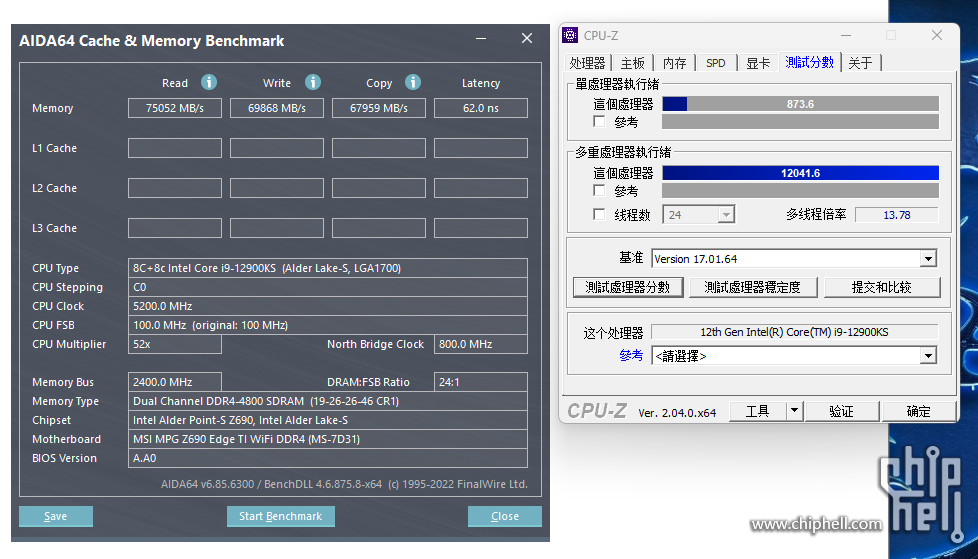
Task: Expand the 工具 tools arrow menu
Action: [794, 411]
